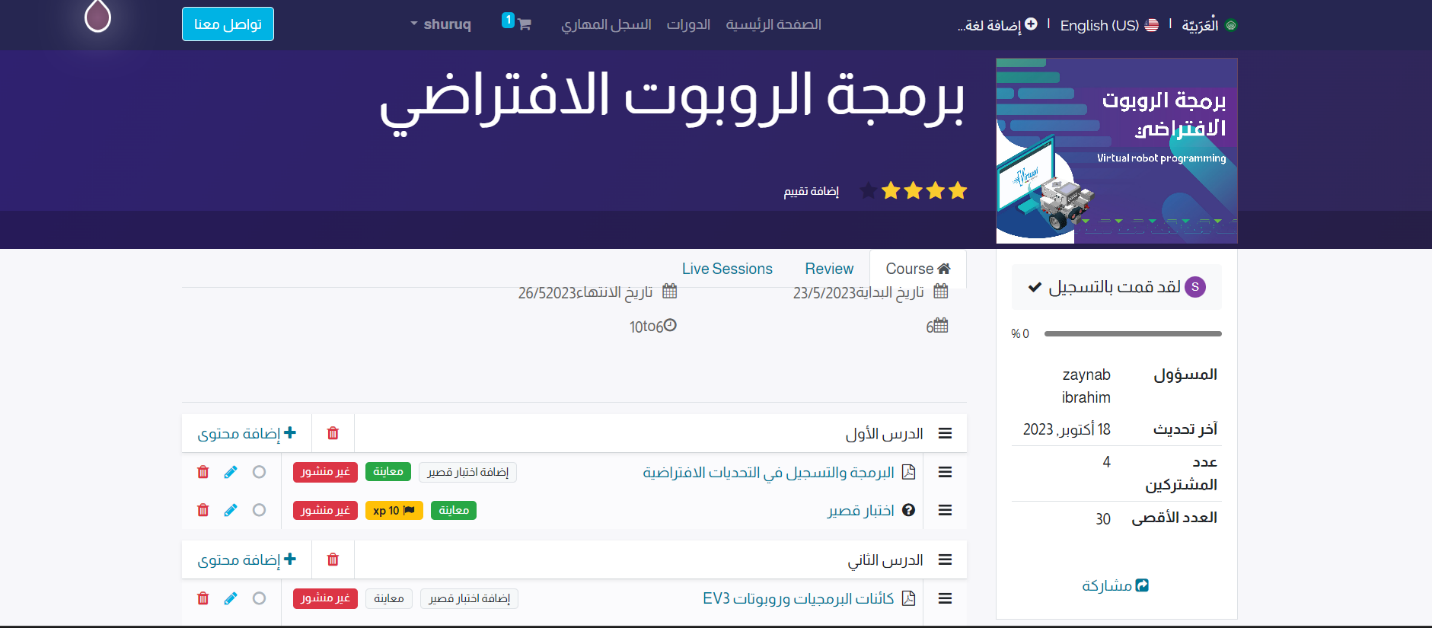Delete the الدرس الأول section with trash icon

(x=333, y=433)
